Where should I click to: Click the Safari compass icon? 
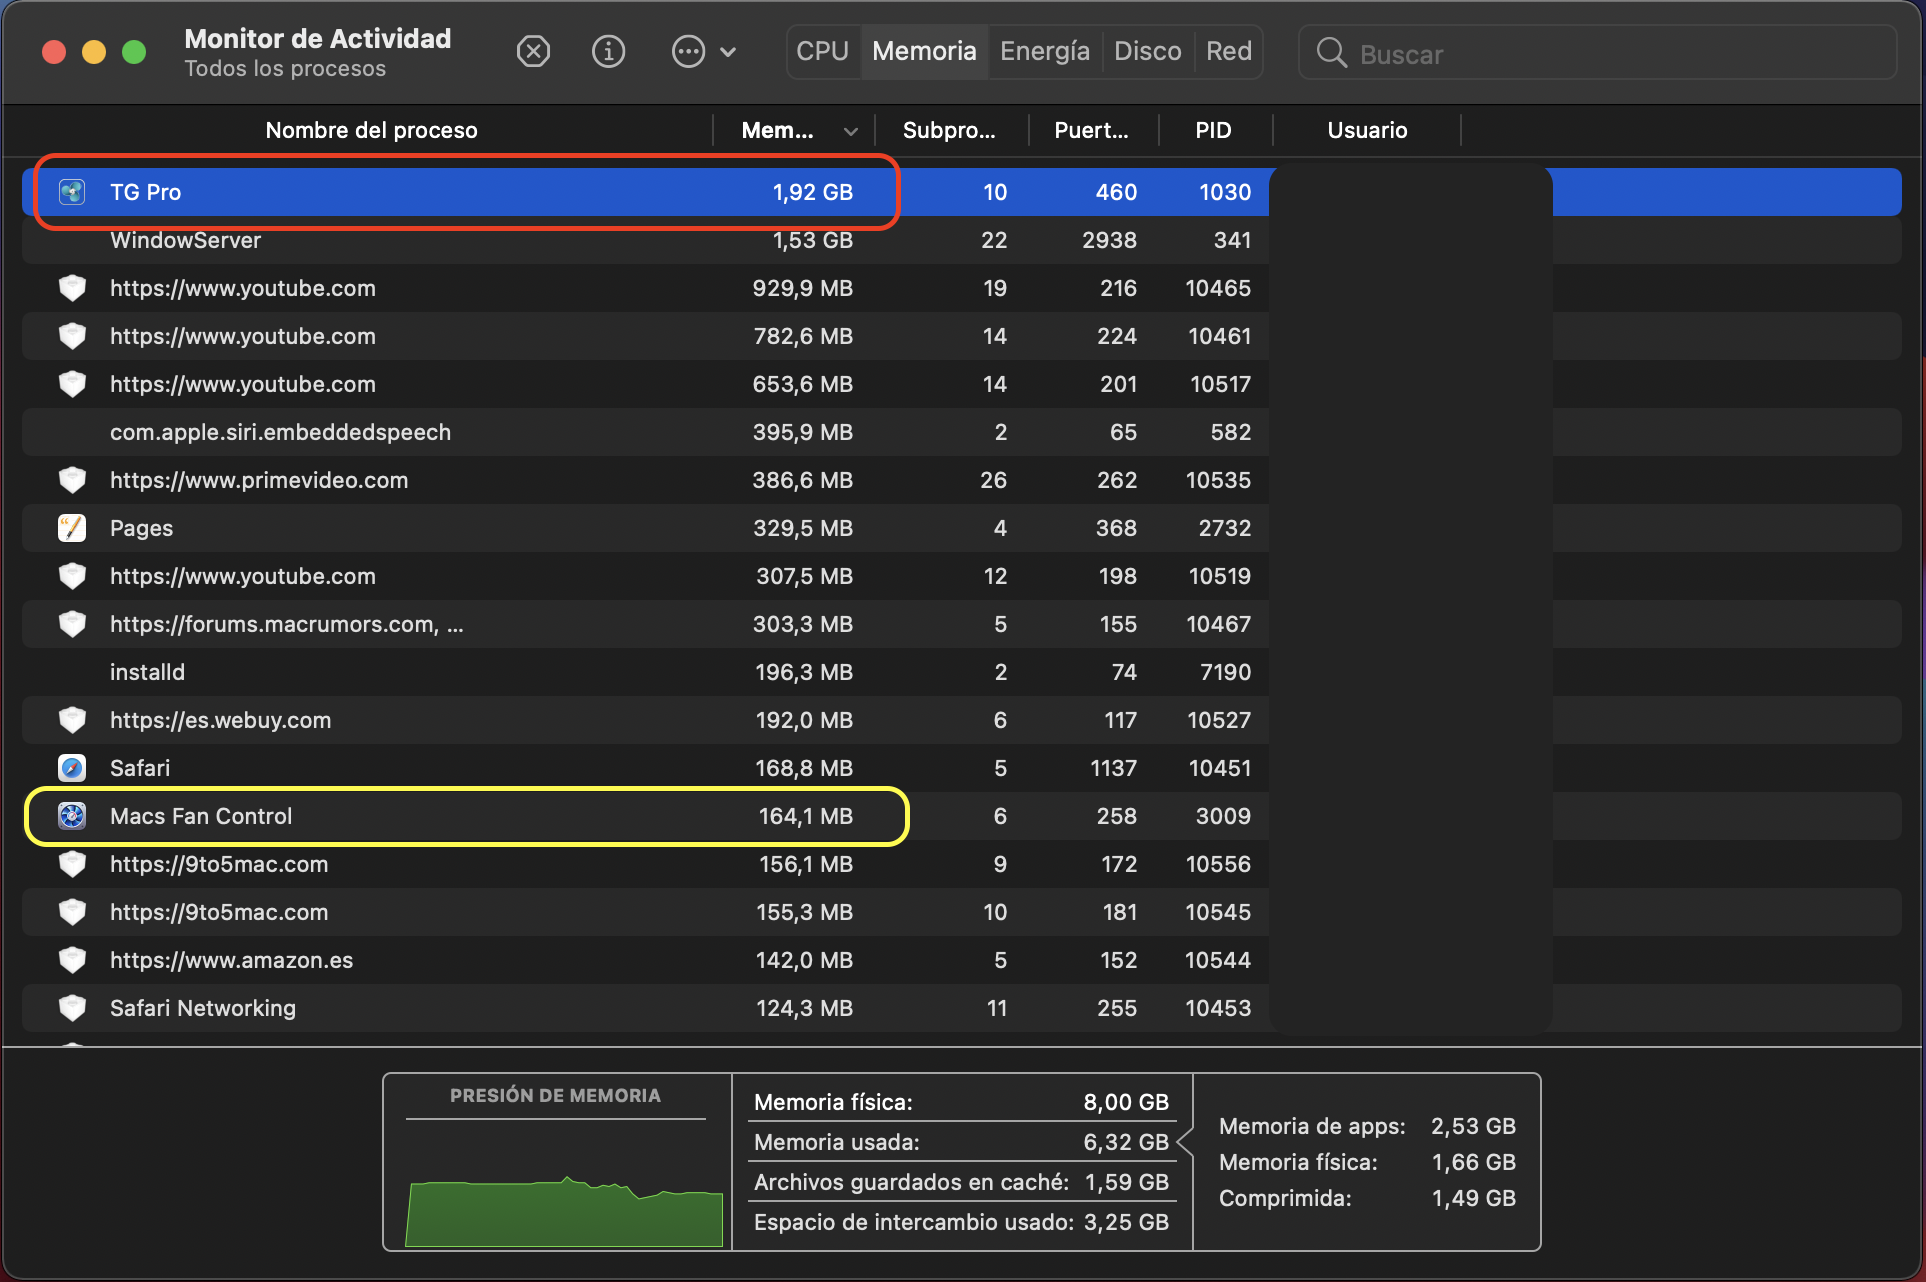pos(72,768)
